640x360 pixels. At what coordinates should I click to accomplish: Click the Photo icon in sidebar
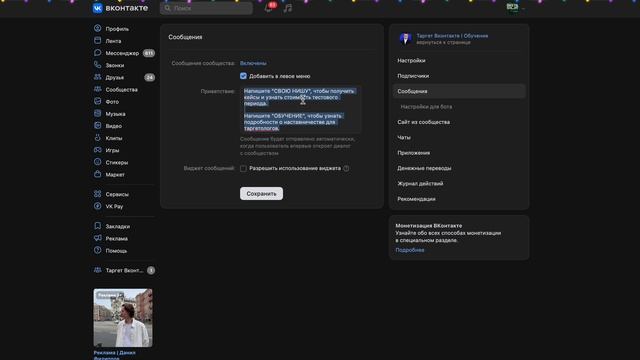98,101
